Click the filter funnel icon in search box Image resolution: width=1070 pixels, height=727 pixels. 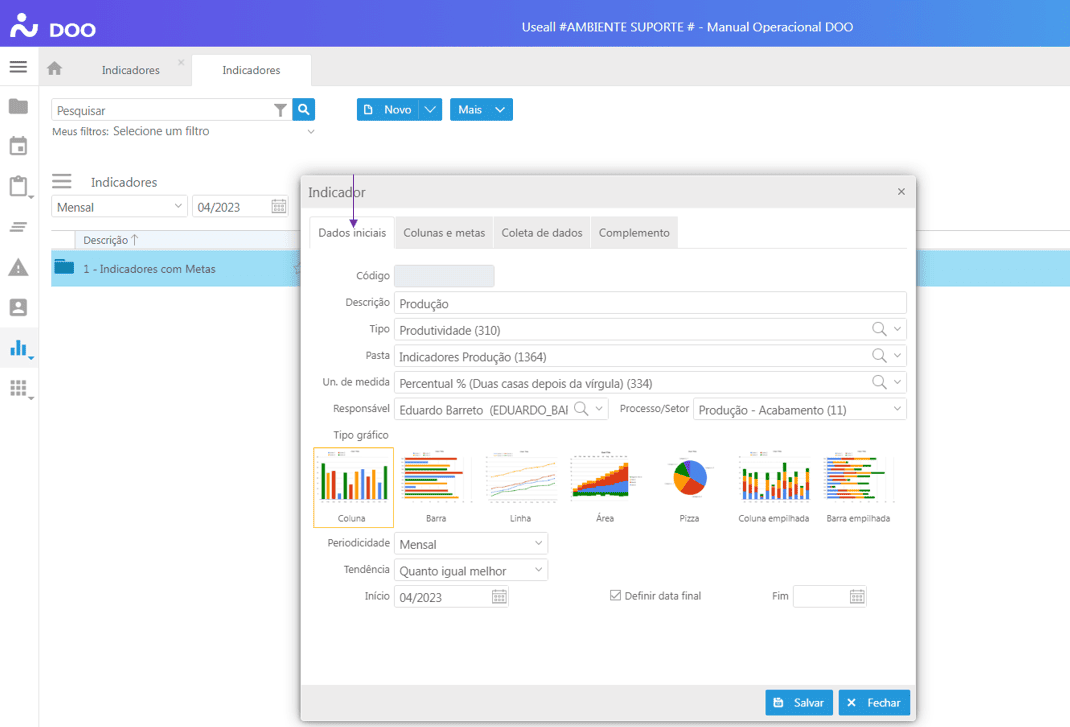pos(281,111)
